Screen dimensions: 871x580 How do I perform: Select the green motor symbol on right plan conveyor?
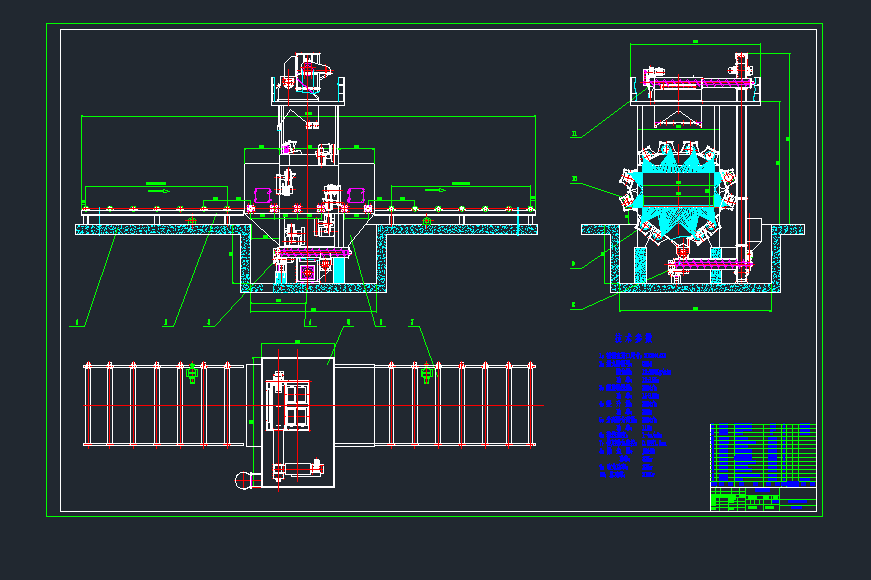coord(427,374)
